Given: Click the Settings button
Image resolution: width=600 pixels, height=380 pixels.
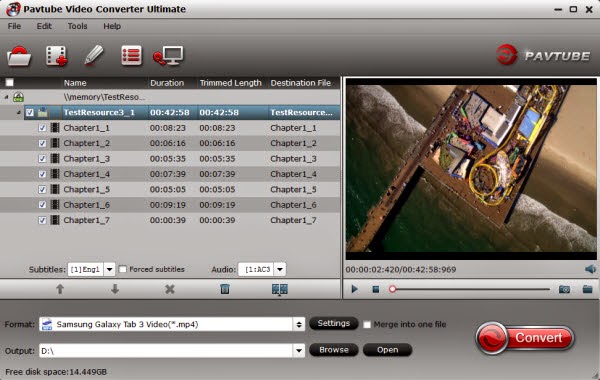Looking at the screenshot, I should click(x=334, y=323).
